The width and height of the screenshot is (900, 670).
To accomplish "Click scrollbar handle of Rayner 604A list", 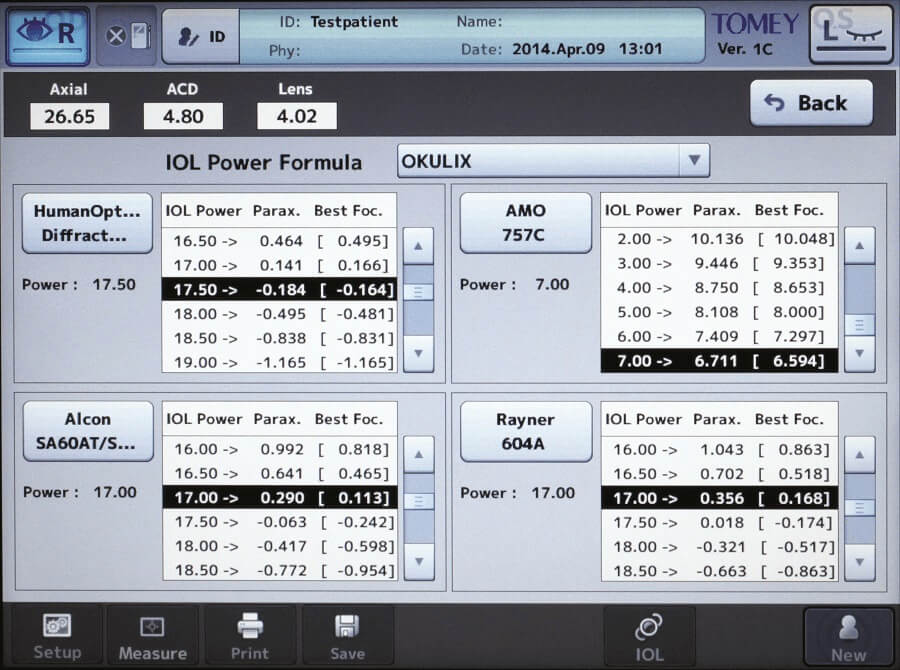I will (860, 508).
